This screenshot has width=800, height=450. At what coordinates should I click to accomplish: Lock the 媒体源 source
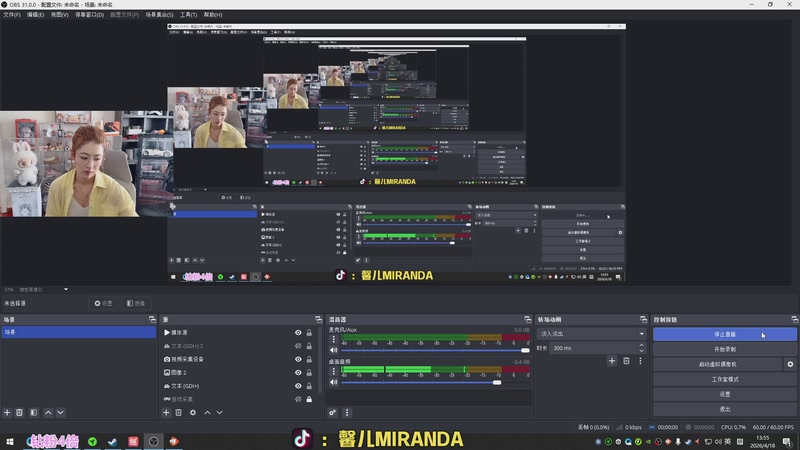309,333
